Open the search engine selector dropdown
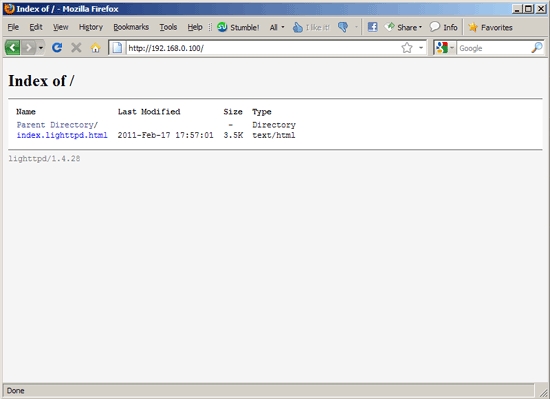This screenshot has width=550, height=399. point(444,48)
